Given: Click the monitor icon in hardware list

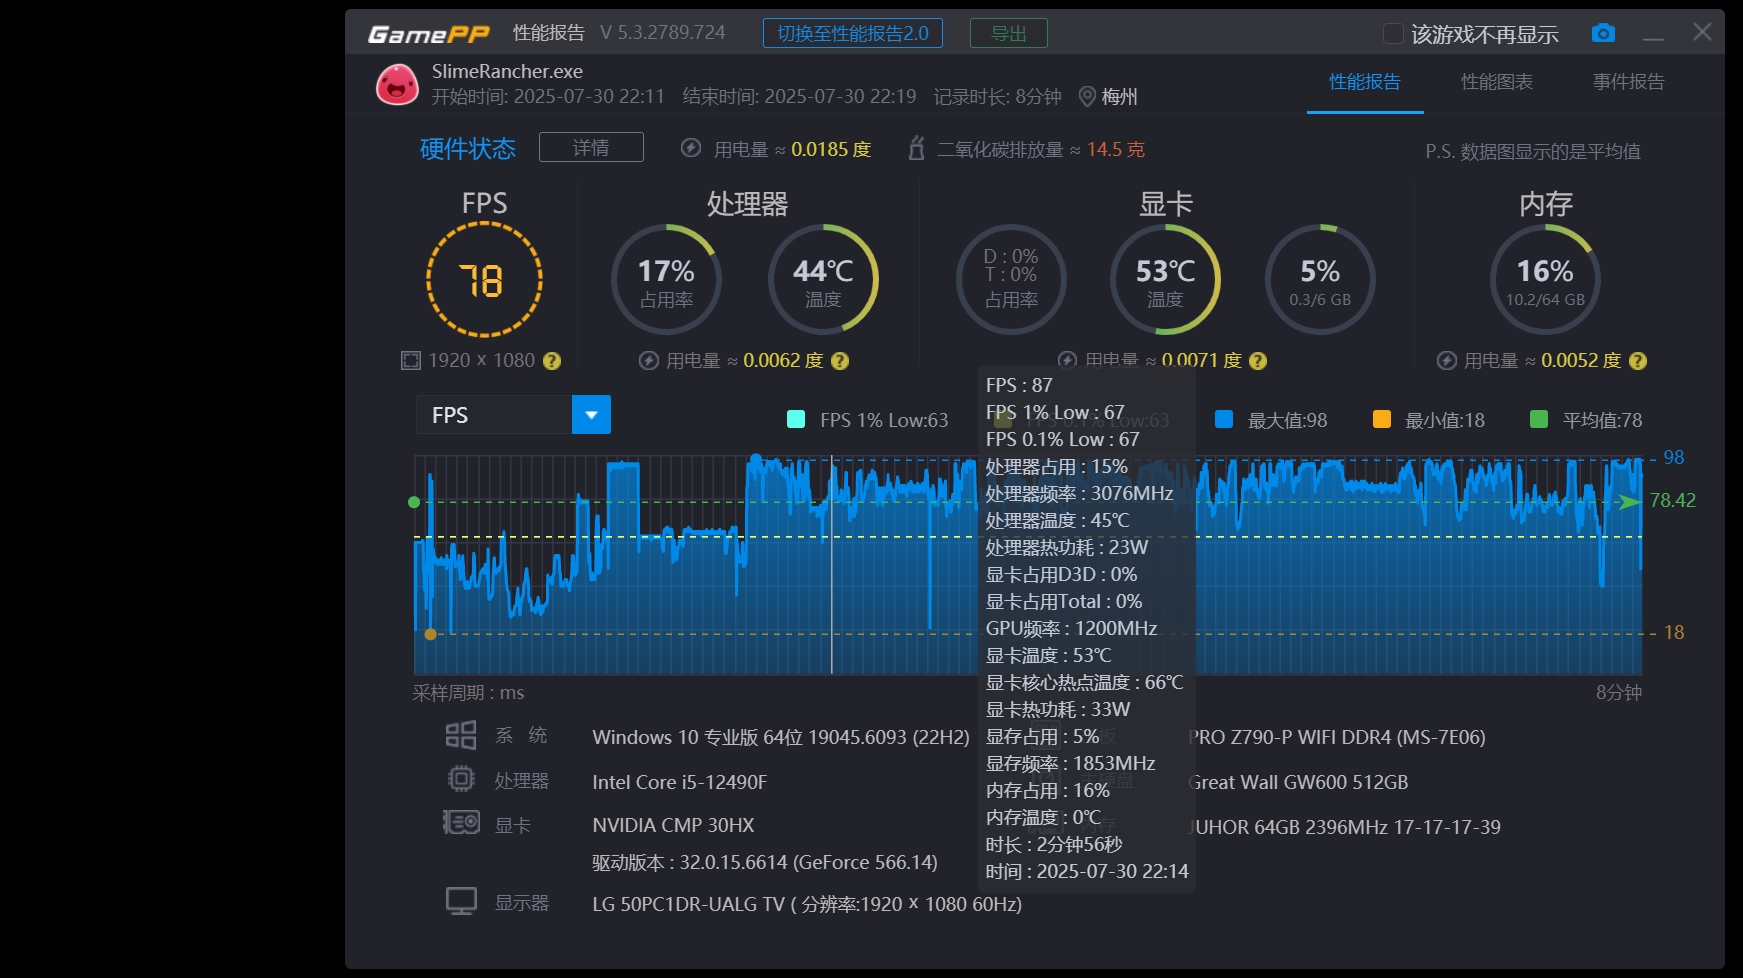Looking at the screenshot, I should [461, 901].
